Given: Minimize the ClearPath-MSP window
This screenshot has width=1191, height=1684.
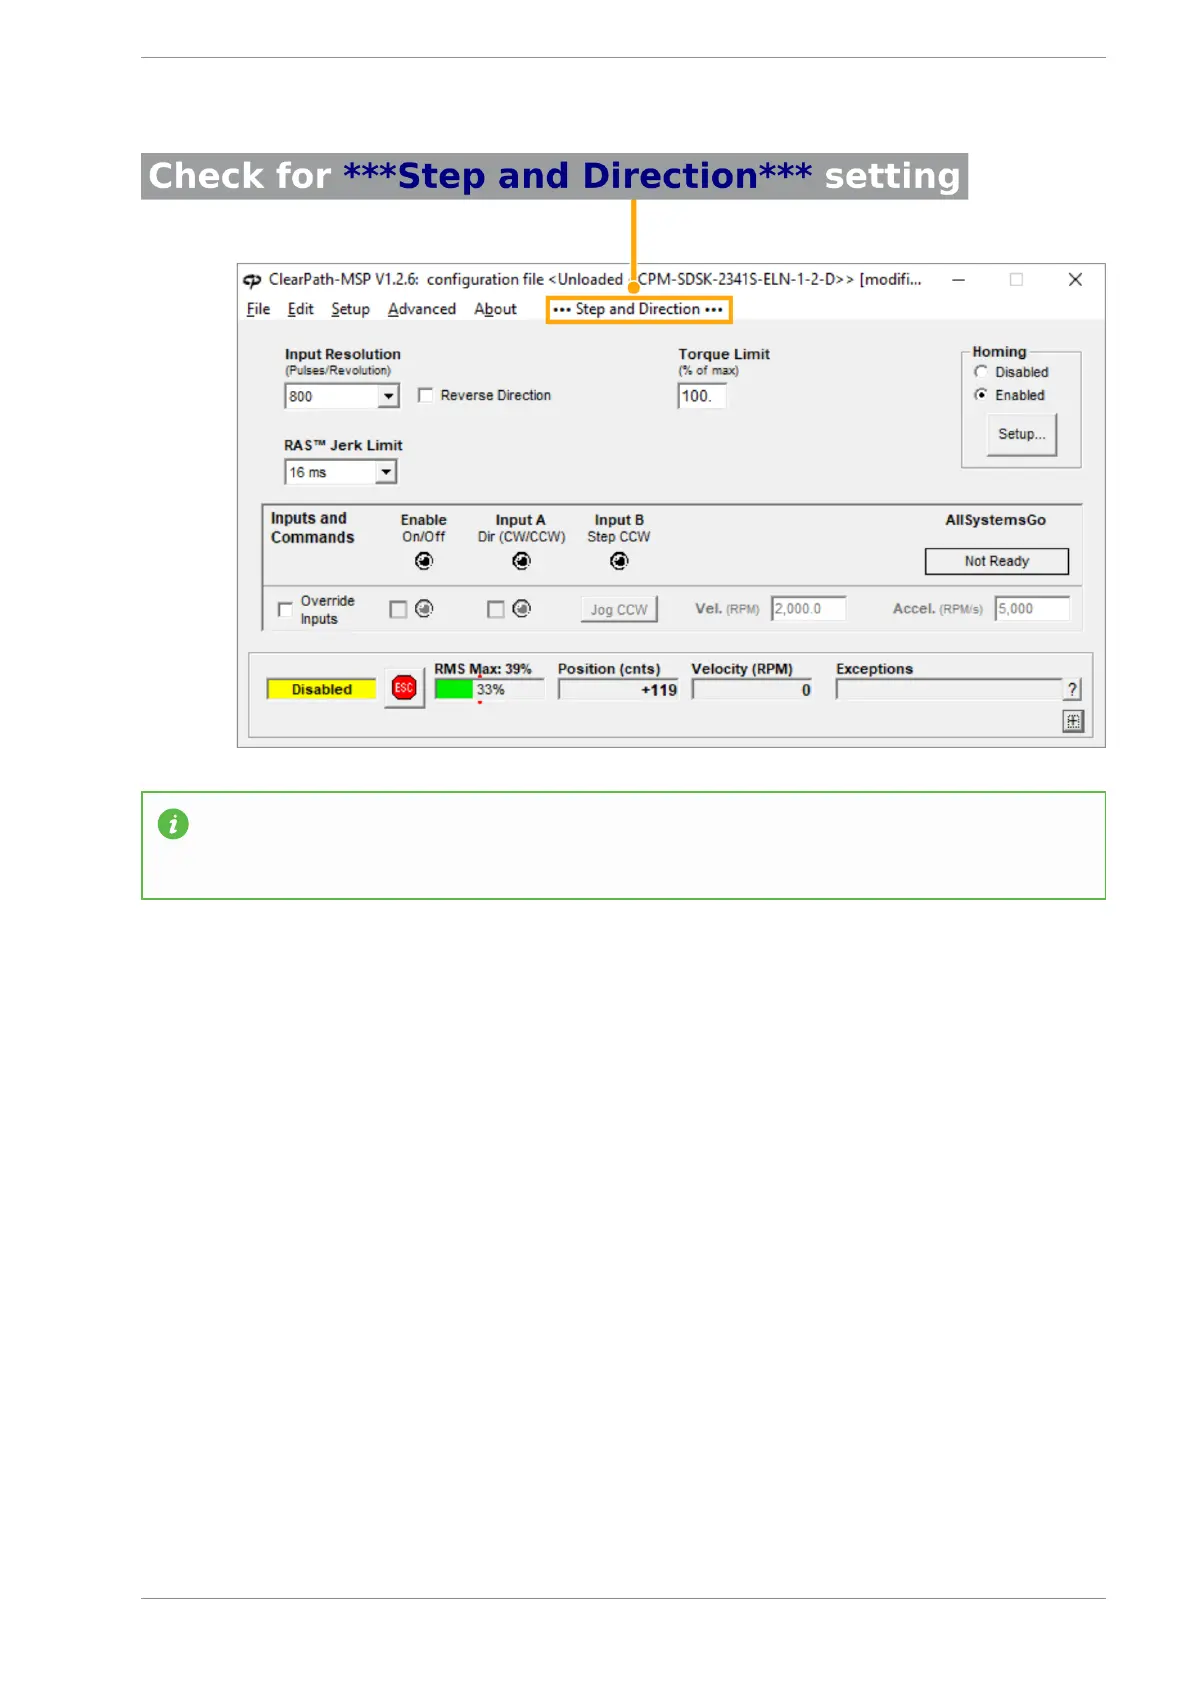Looking at the screenshot, I should tap(958, 280).
